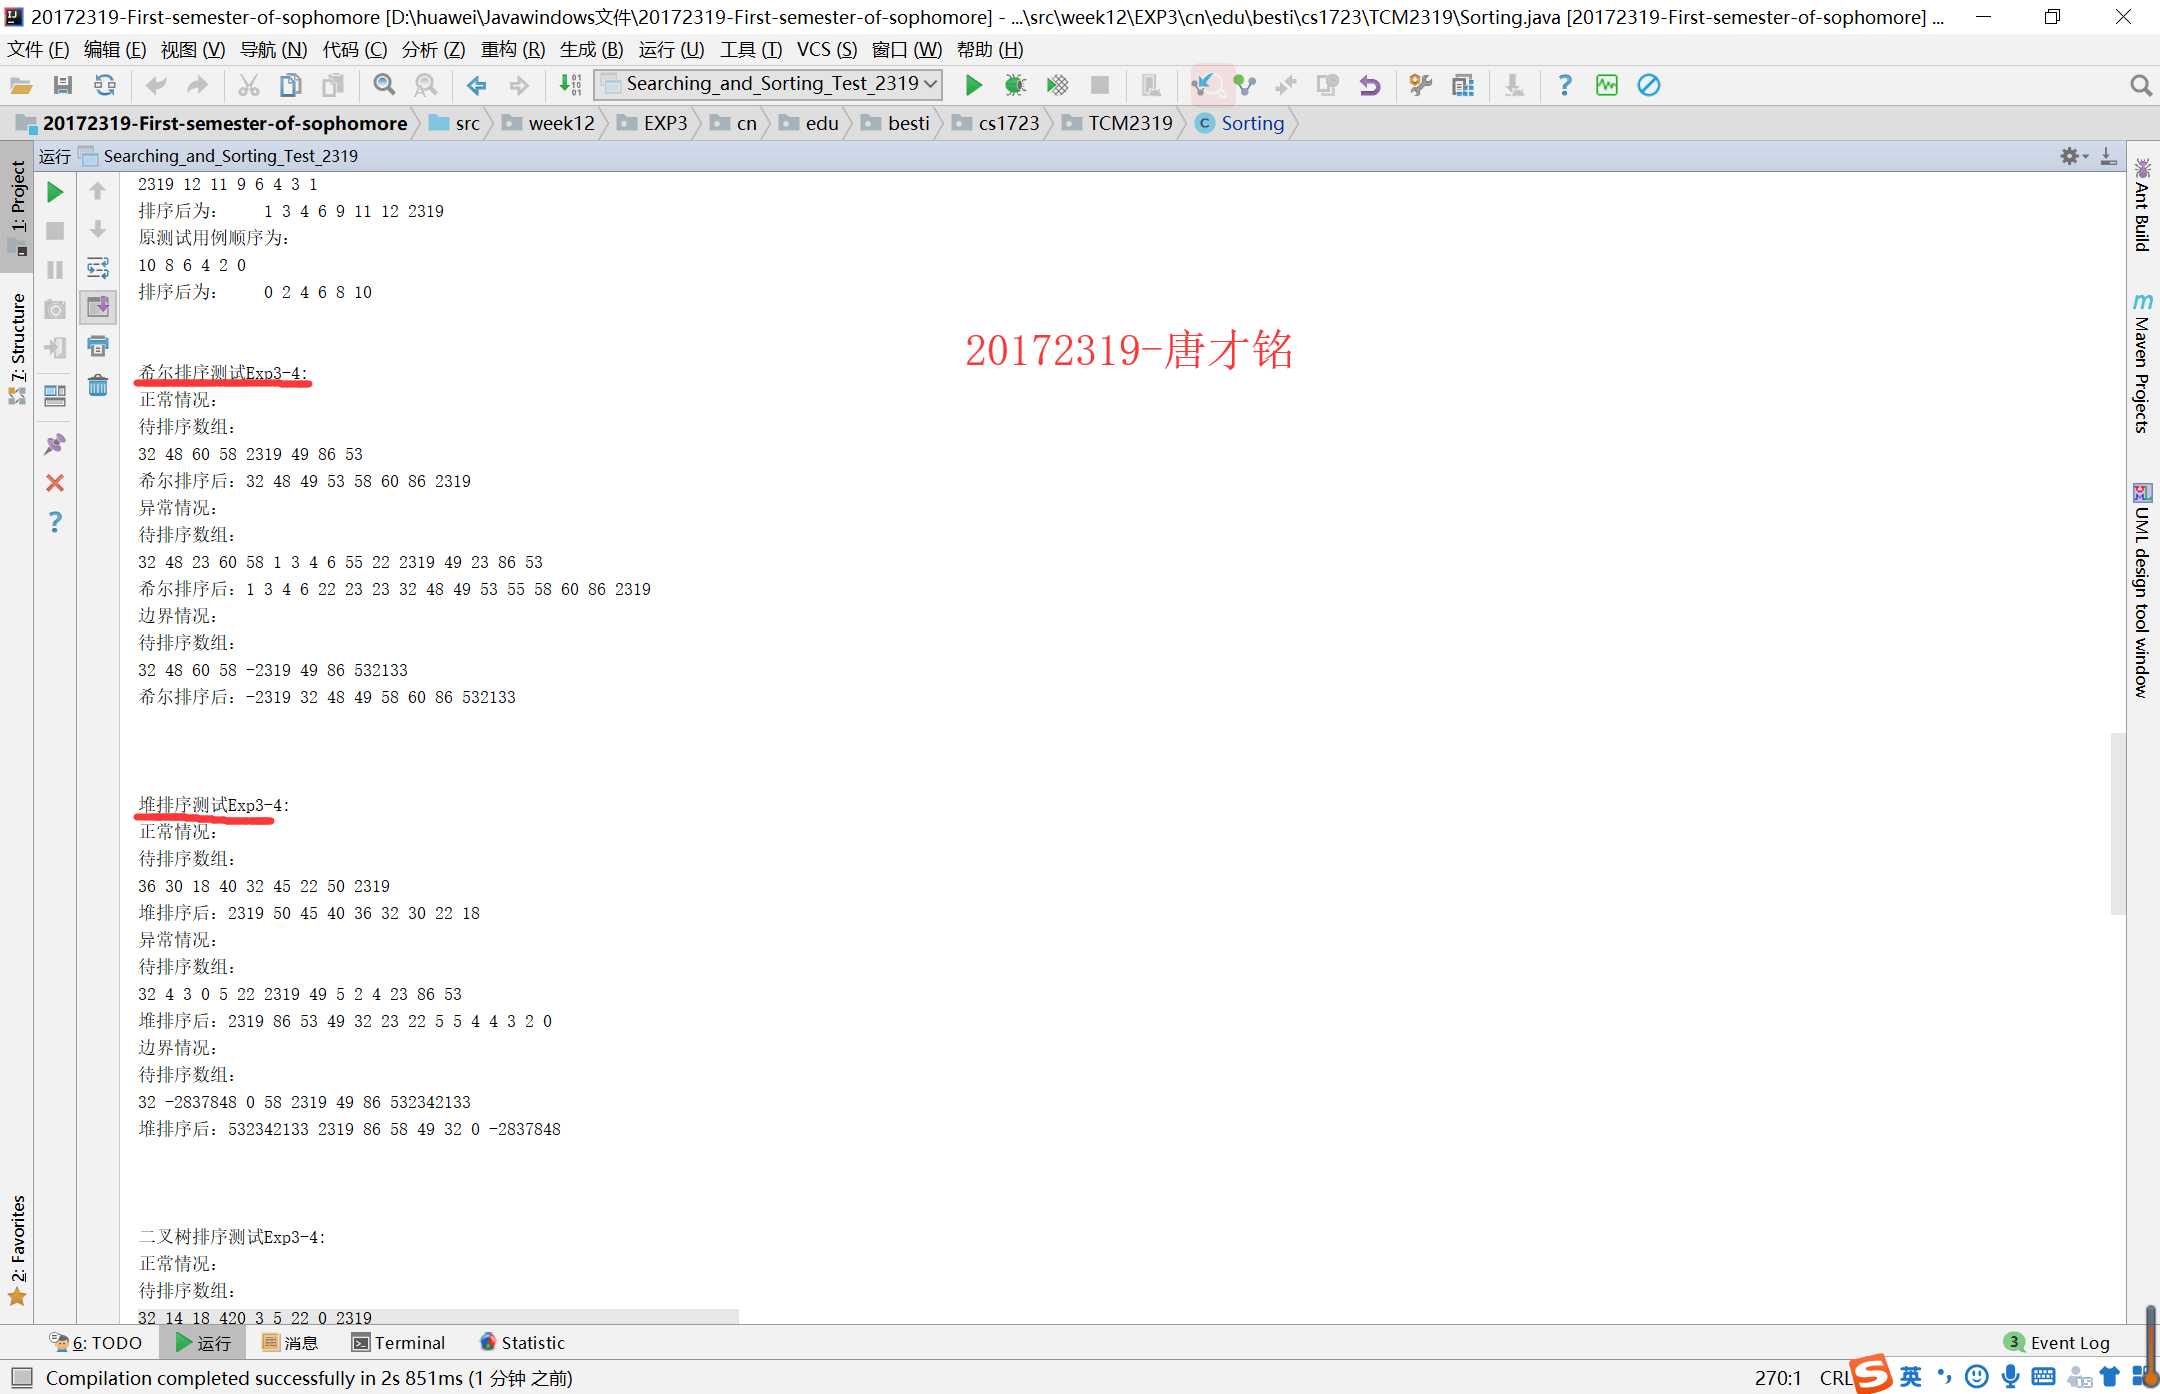This screenshot has height=1394, width=2160.
Task: Run with coverage icon in the toolbar
Action: click(1057, 86)
